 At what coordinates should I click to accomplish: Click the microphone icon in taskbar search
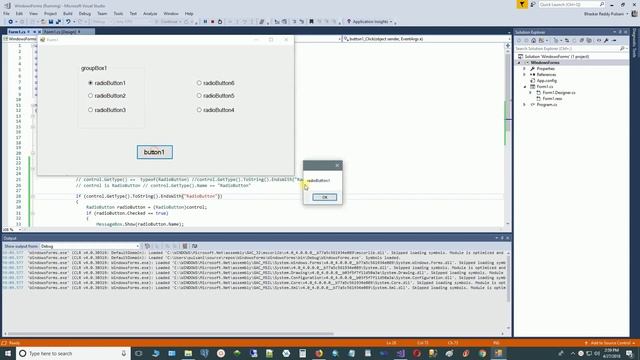click(x=124, y=353)
